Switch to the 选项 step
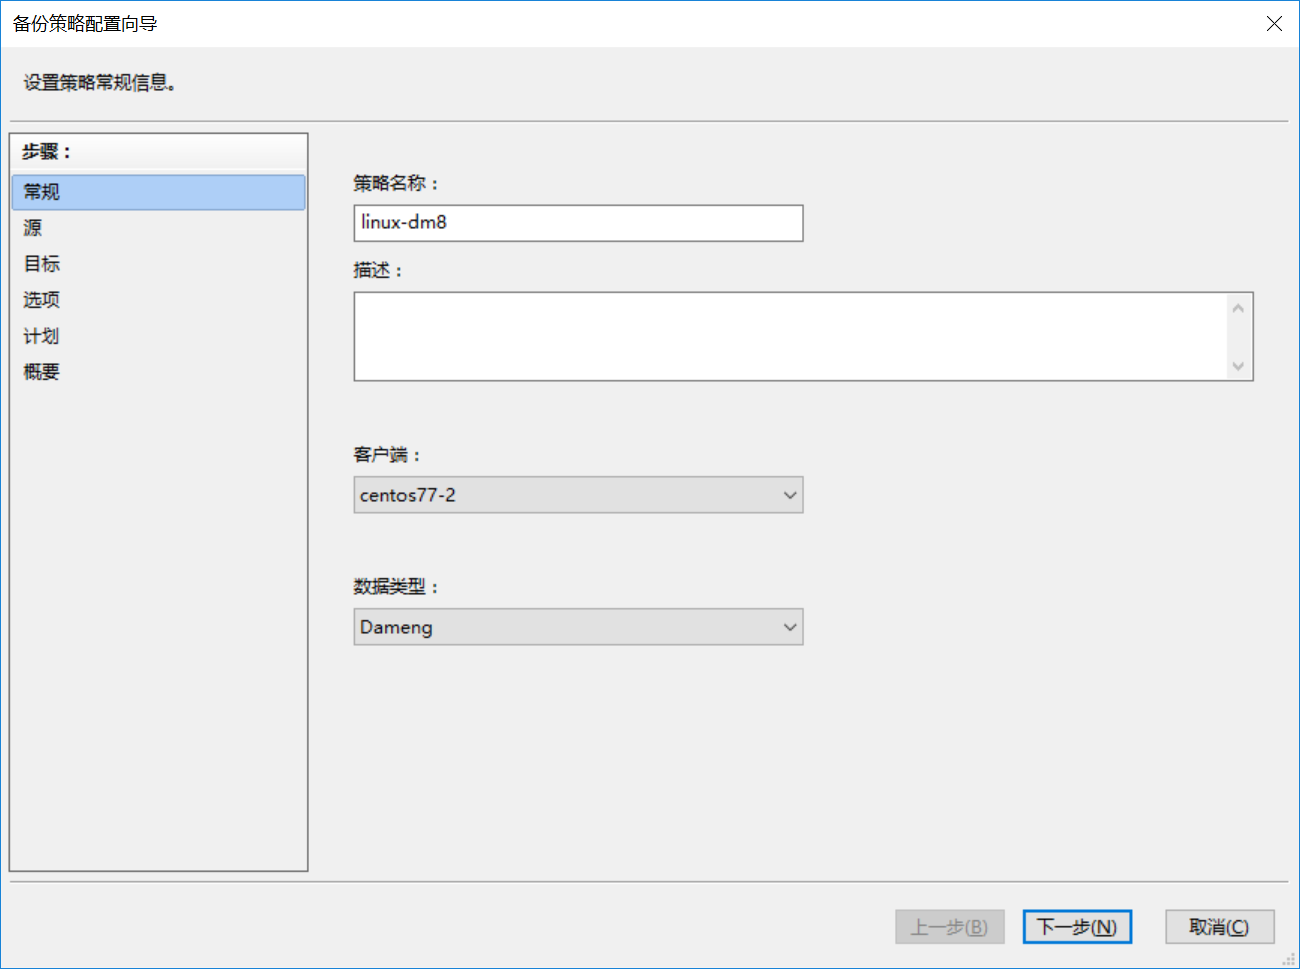Image resolution: width=1300 pixels, height=969 pixels. coord(42,300)
